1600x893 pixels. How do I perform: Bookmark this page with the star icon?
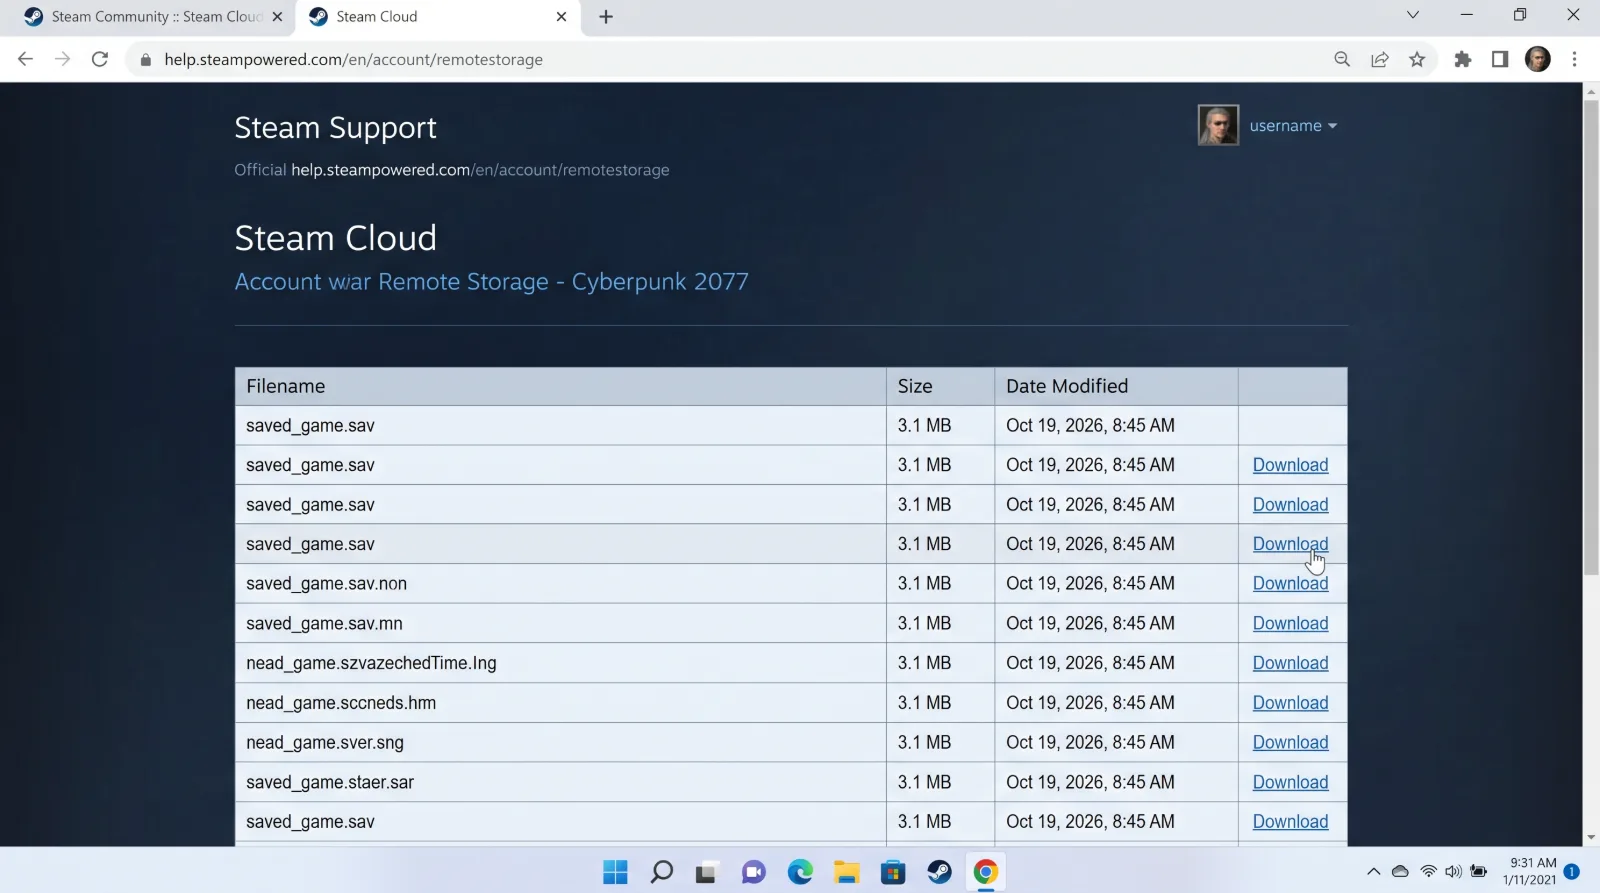pyautogui.click(x=1417, y=59)
